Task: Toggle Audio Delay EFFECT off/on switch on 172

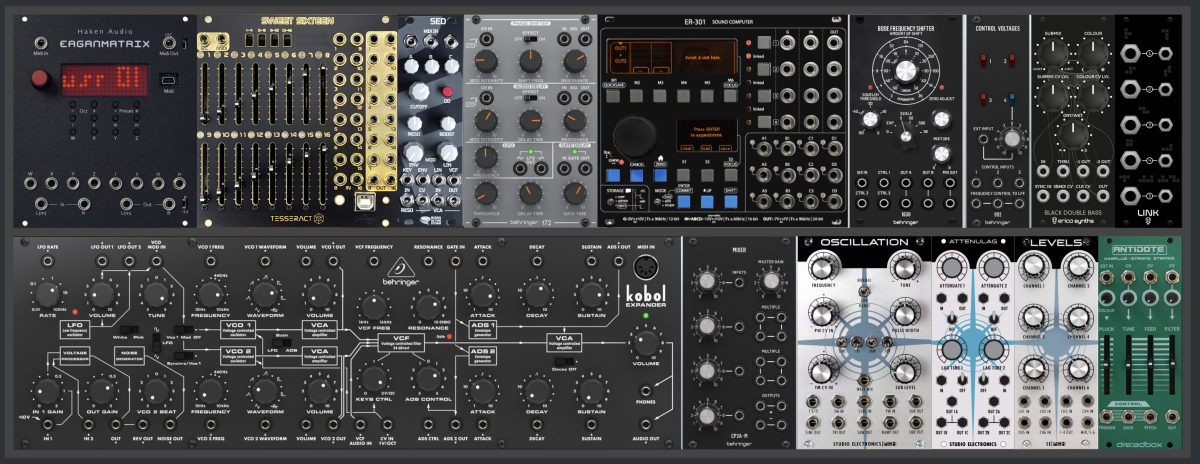Action: pos(531,98)
